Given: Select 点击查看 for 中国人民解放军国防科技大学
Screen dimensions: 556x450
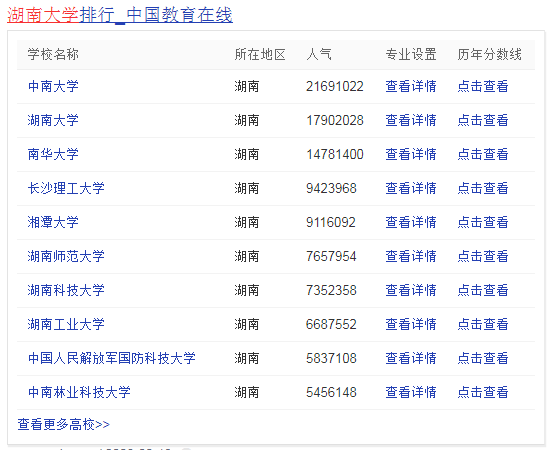Looking at the screenshot, I should click(483, 359).
